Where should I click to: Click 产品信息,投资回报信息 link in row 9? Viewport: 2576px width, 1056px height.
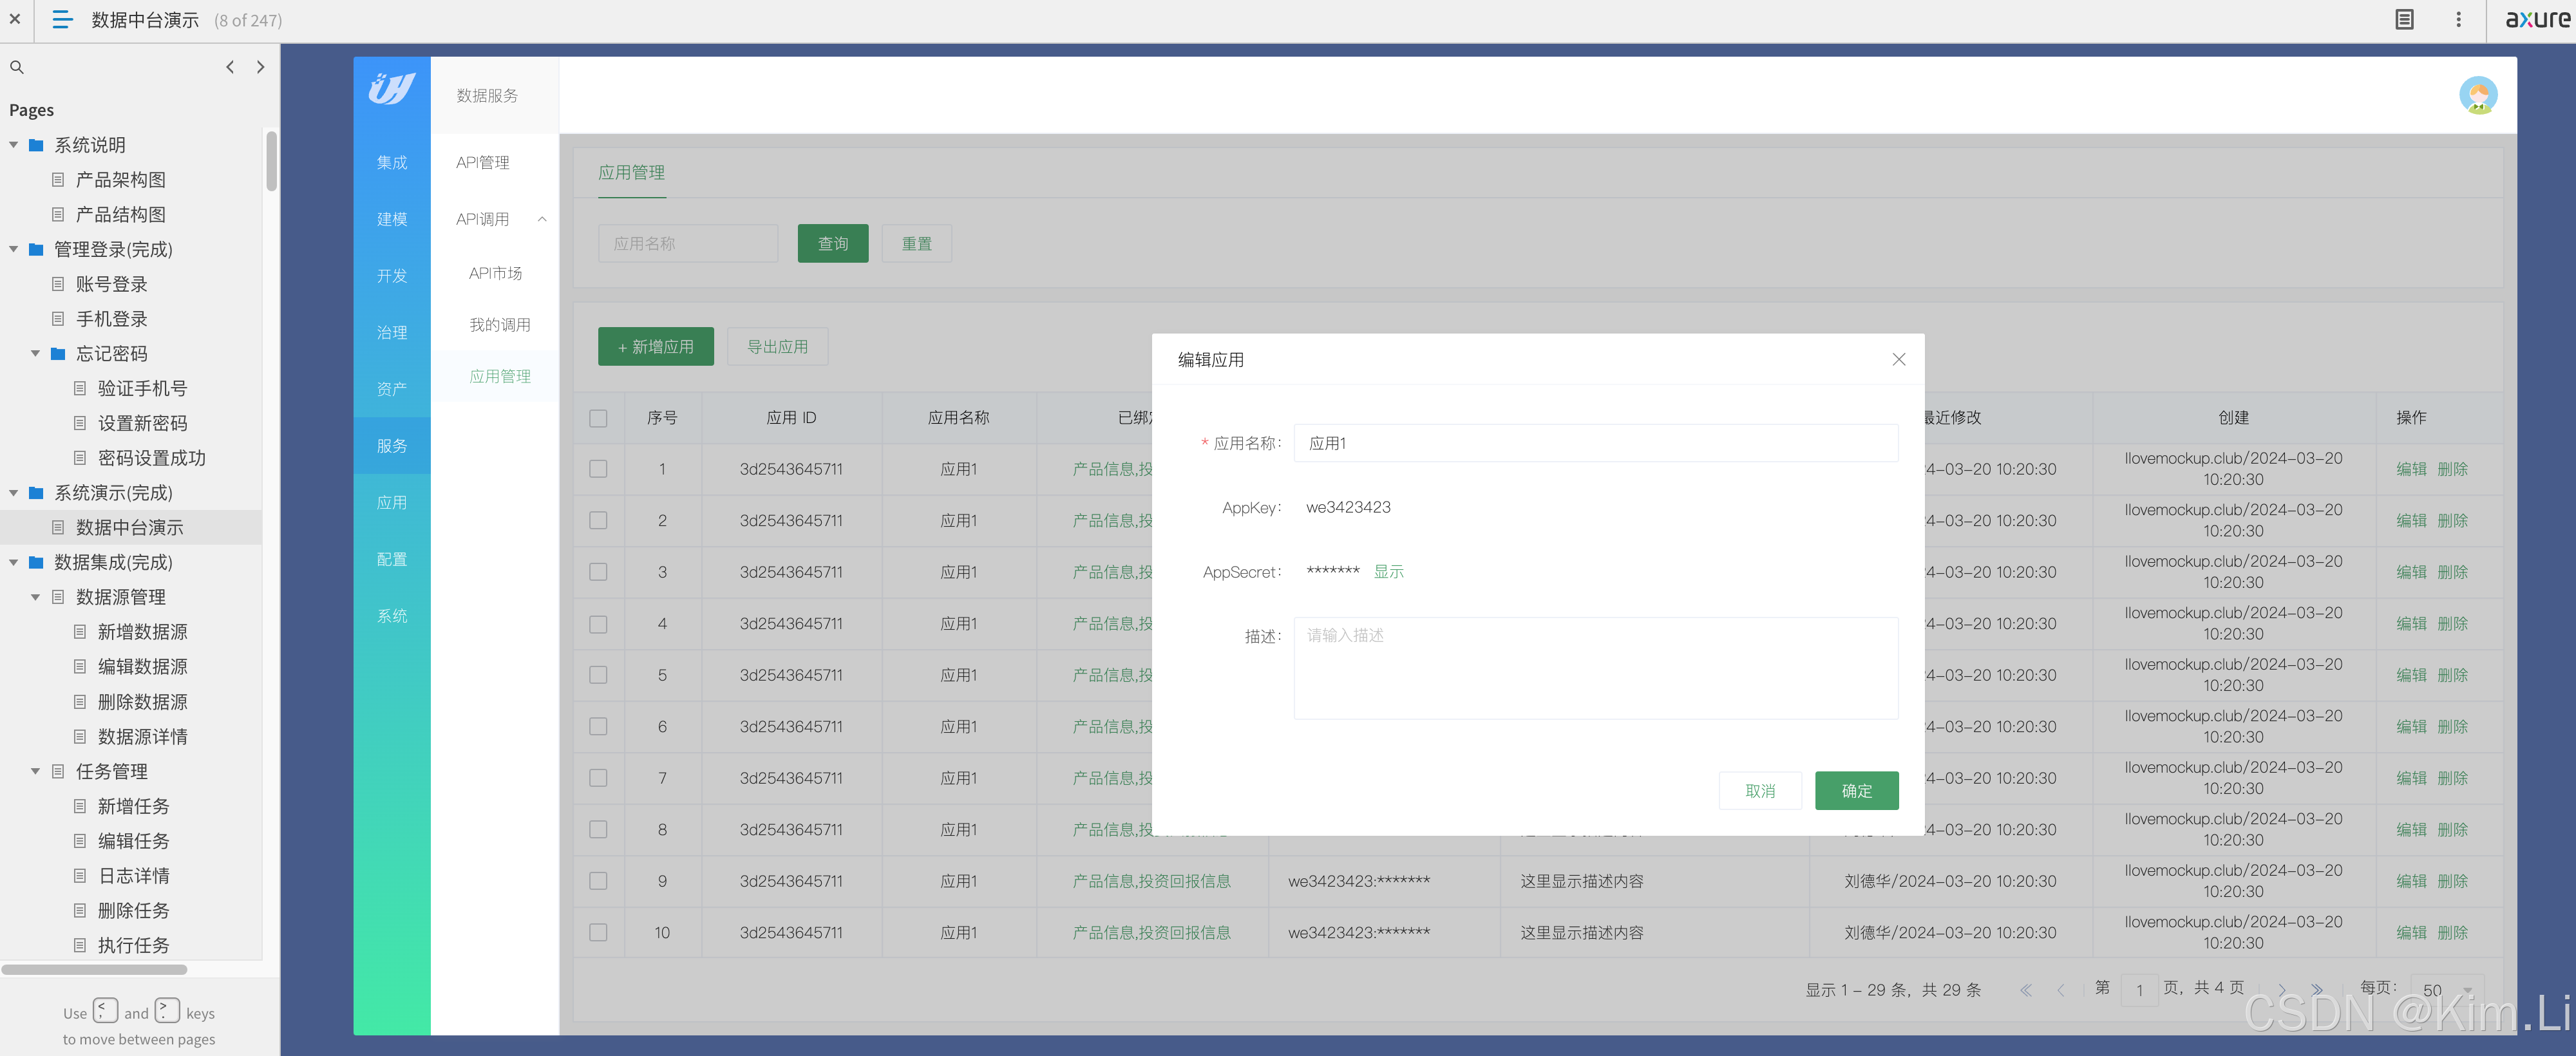click(1151, 881)
